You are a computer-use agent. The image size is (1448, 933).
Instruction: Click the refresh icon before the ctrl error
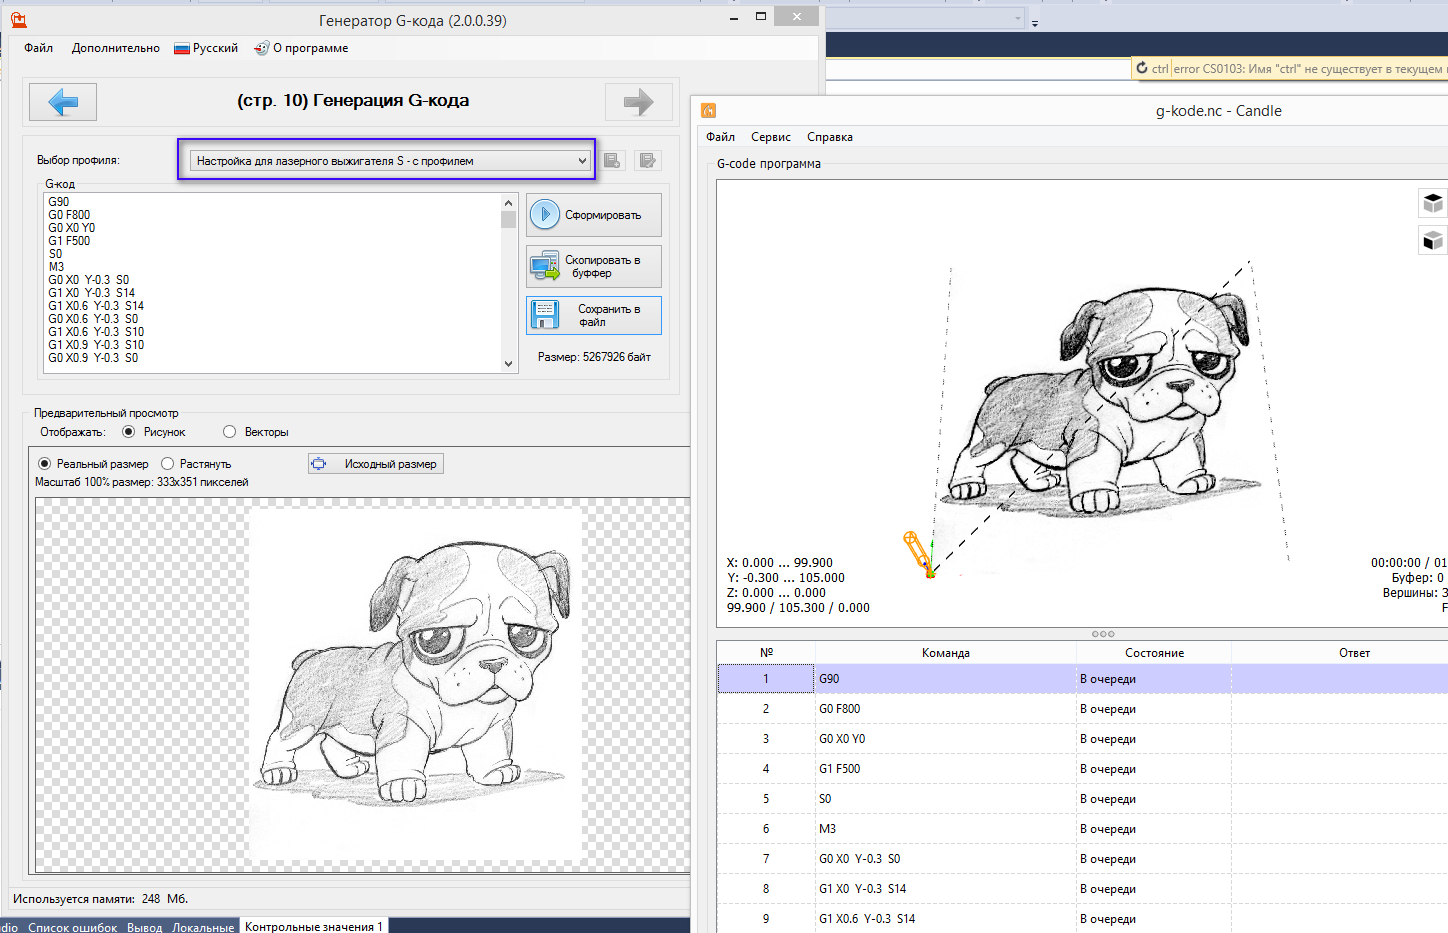[1142, 68]
